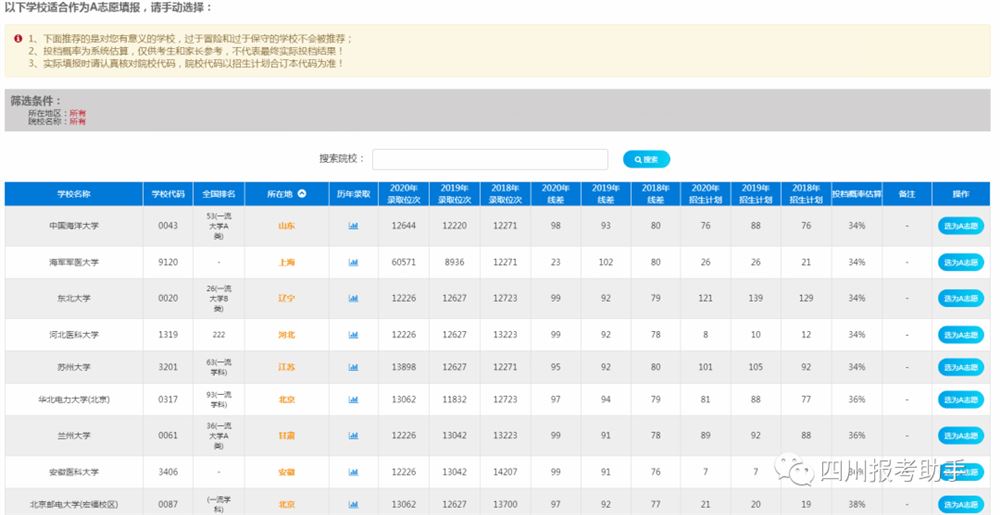Click the 备注 column header

[x=907, y=194]
